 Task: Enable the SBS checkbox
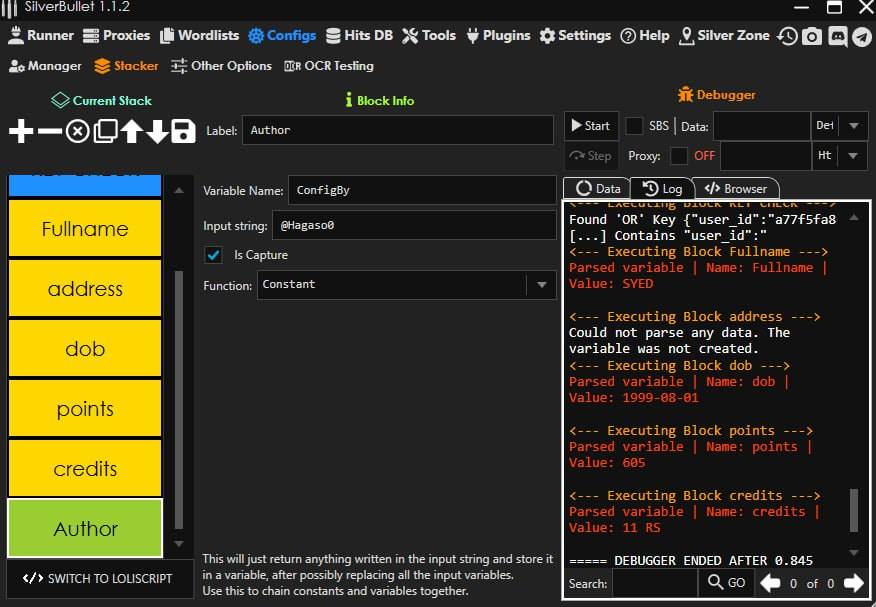[634, 126]
